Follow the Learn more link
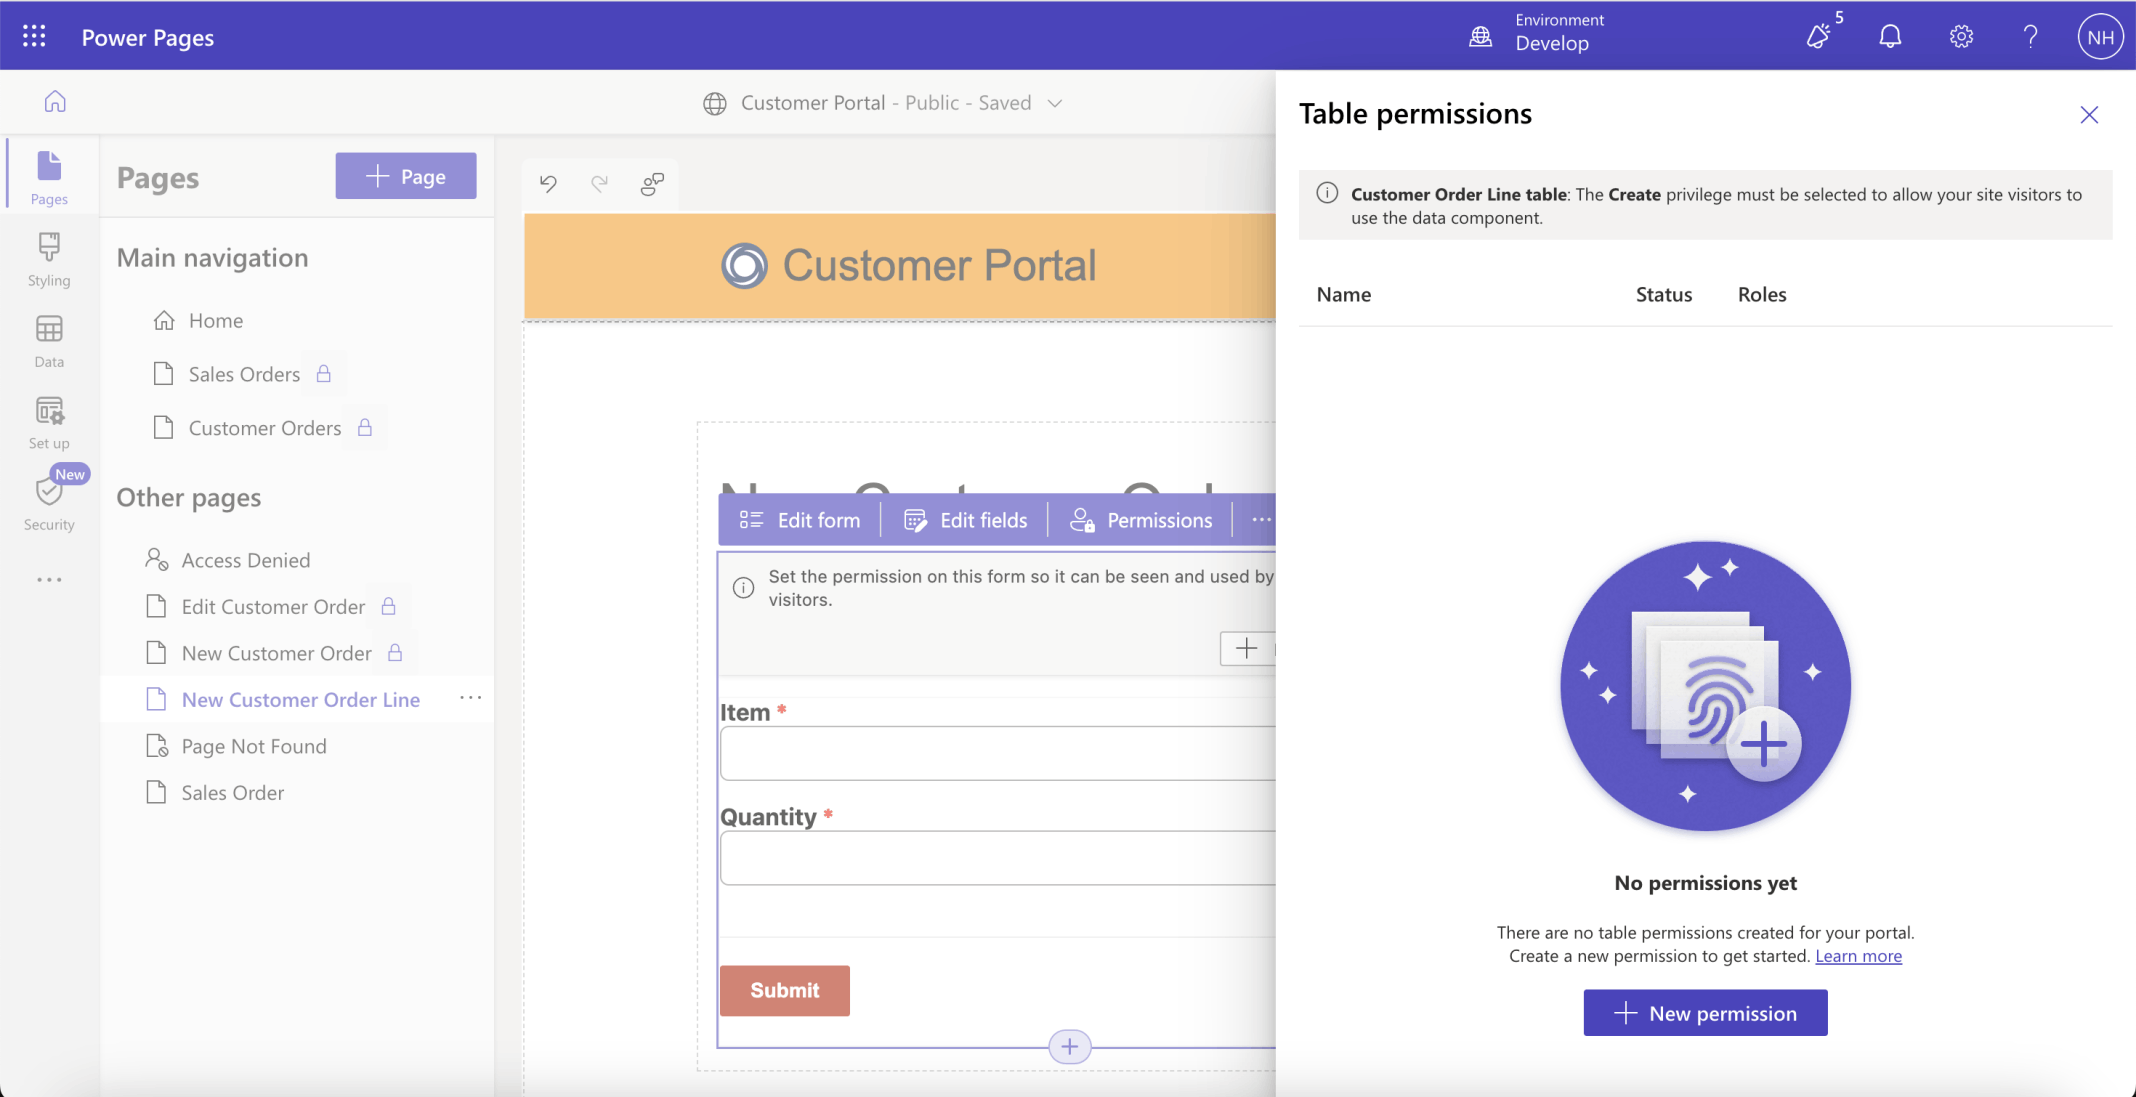This screenshot has width=2136, height=1097. pos(1858,956)
